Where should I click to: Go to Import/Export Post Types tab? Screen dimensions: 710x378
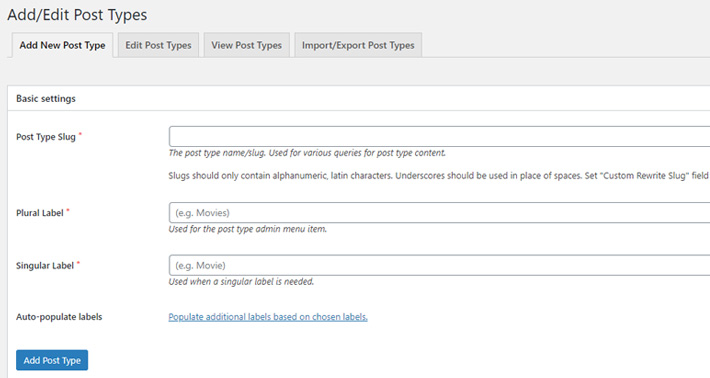(x=358, y=45)
